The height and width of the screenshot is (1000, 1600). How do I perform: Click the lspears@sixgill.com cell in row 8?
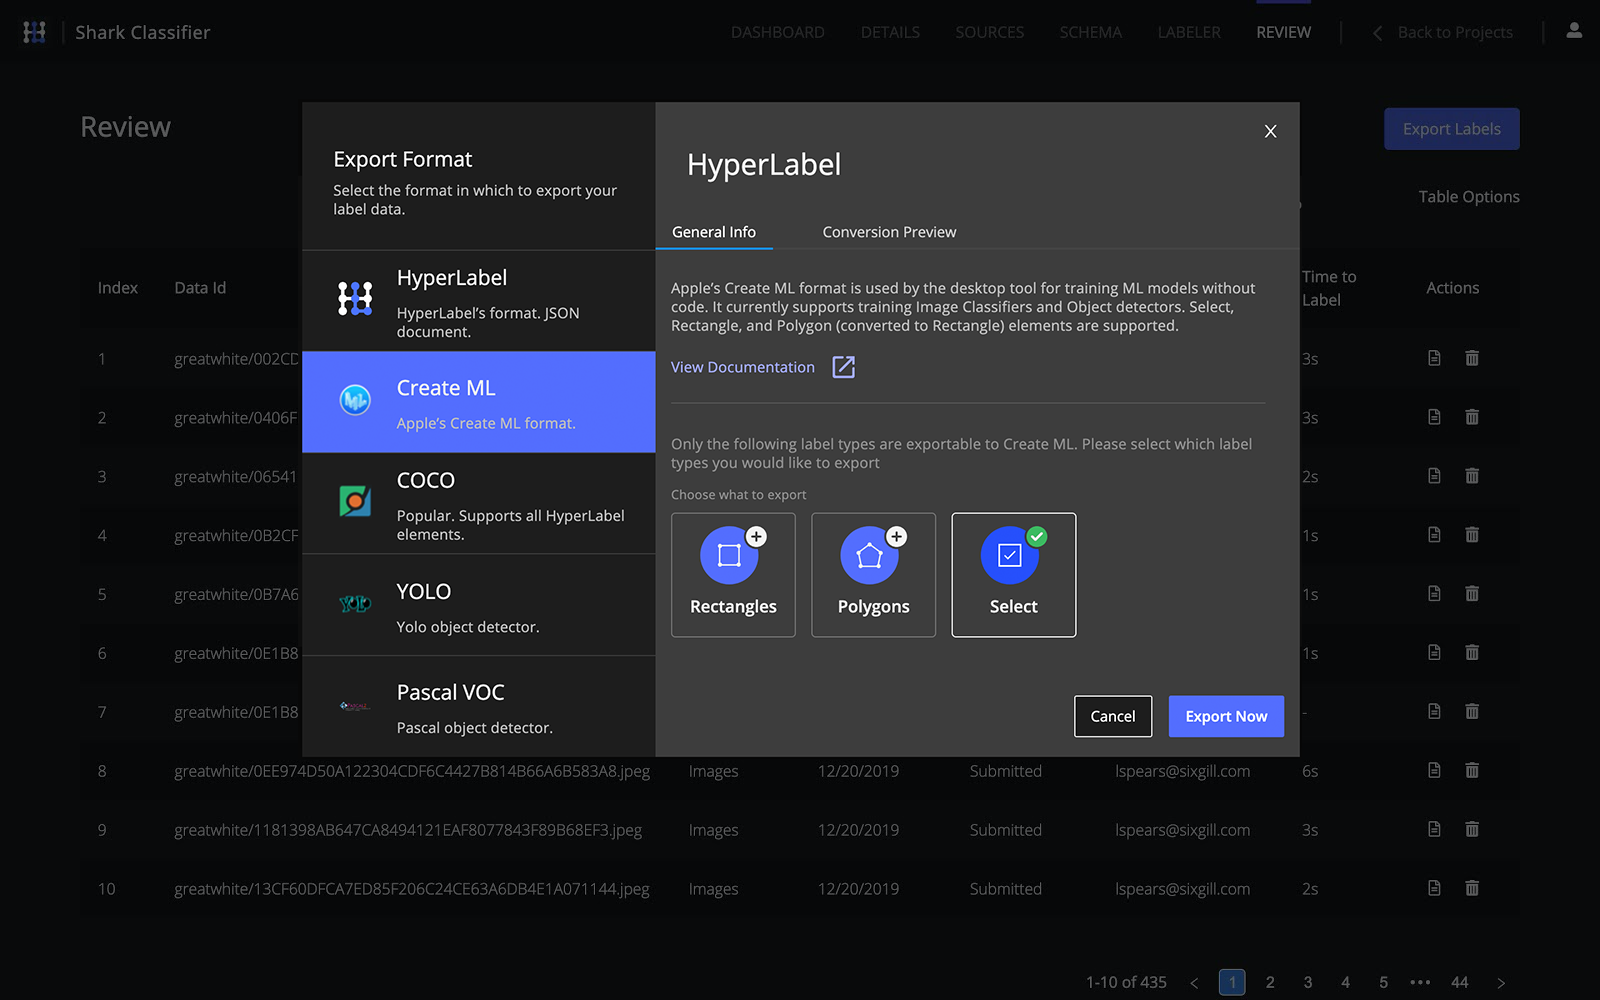1183,771
